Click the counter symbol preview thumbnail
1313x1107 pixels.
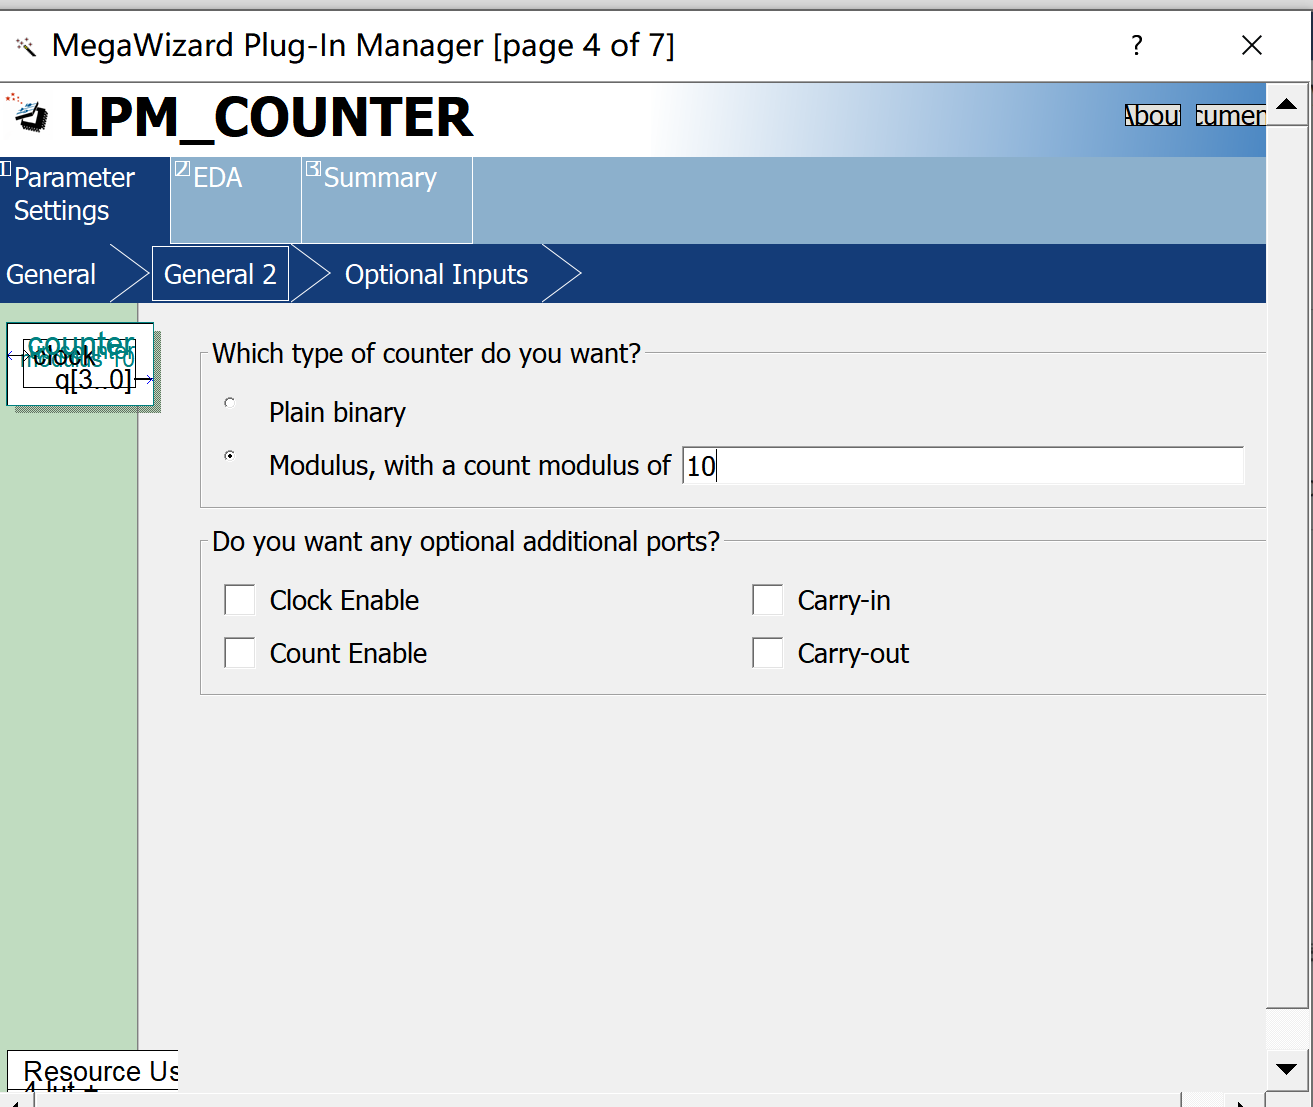coord(81,364)
